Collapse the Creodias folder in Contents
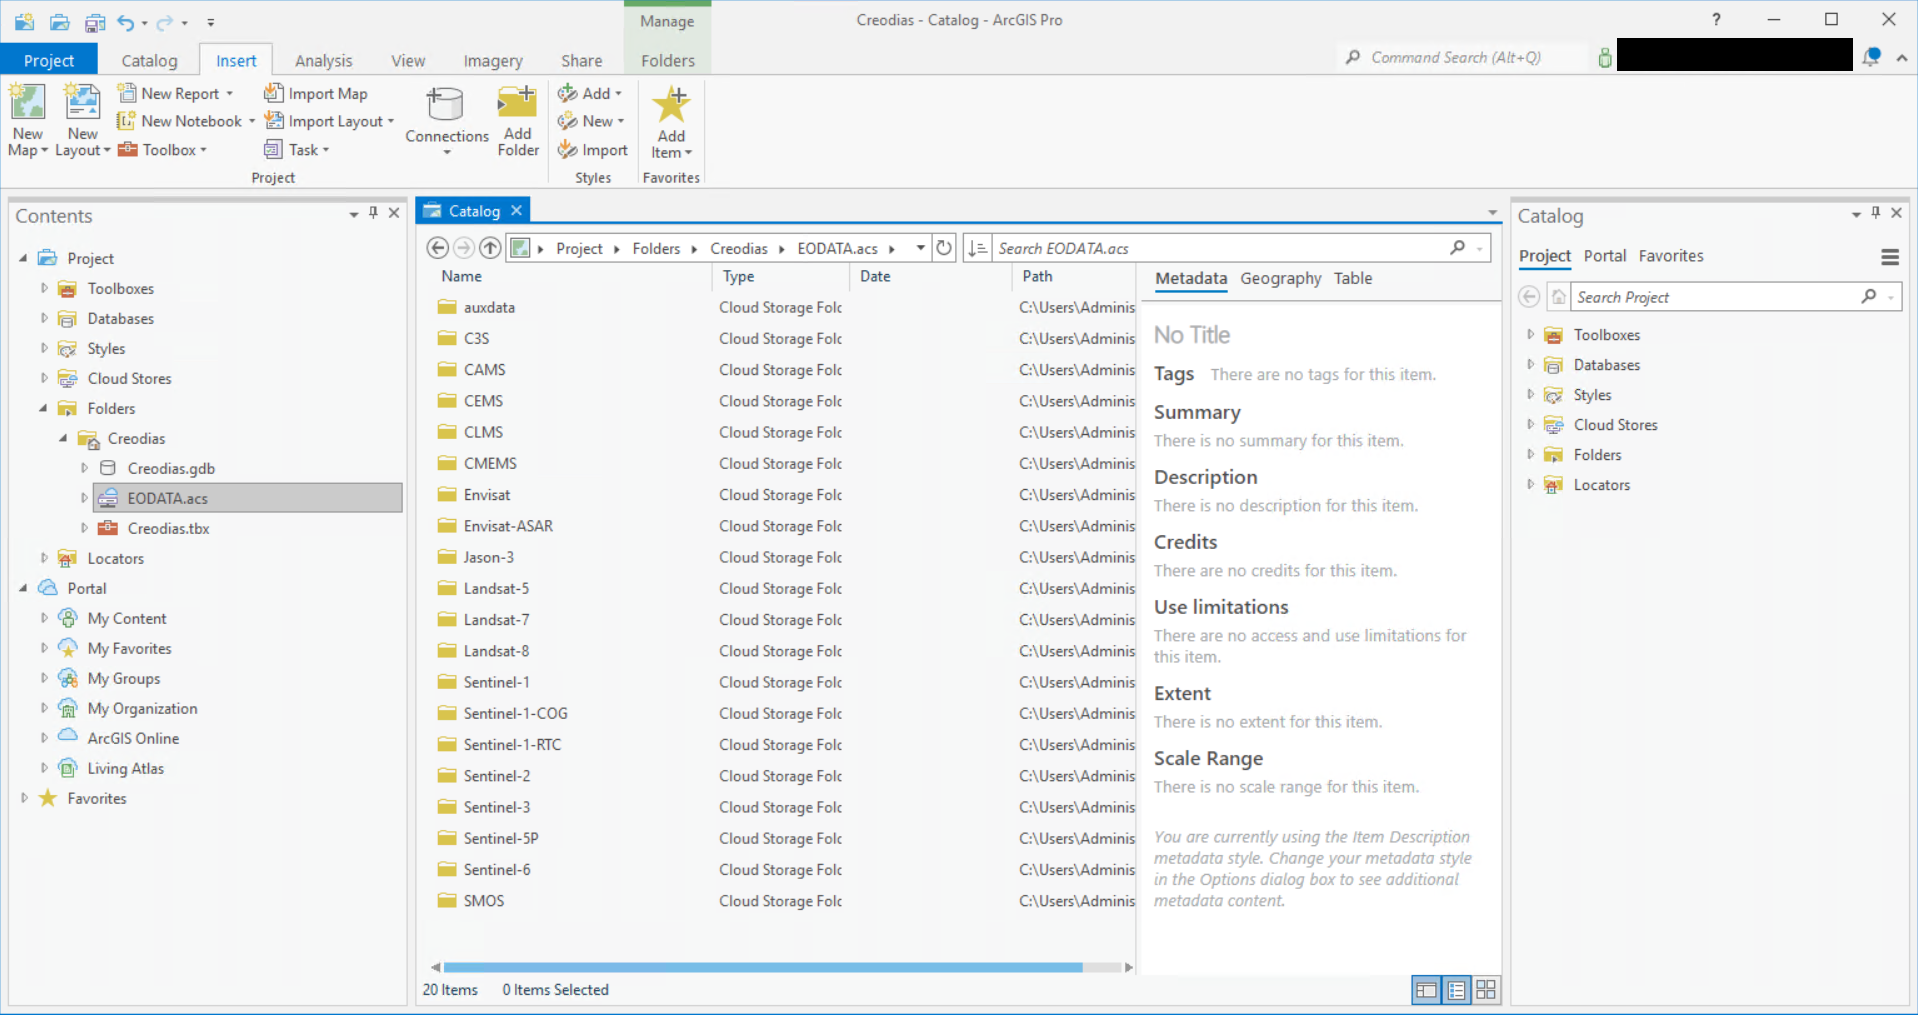 (64, 438)
